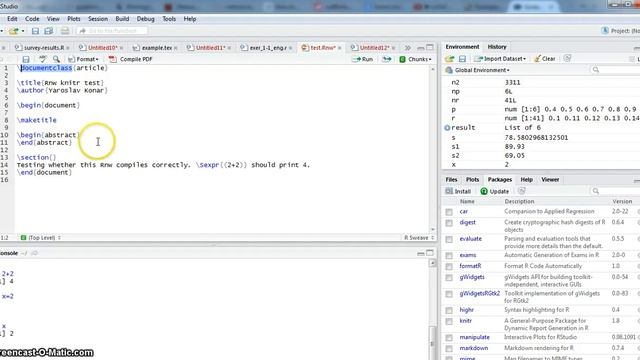Switch to the Environment tab
640x360 pixels.
click(x=462, y=47)
